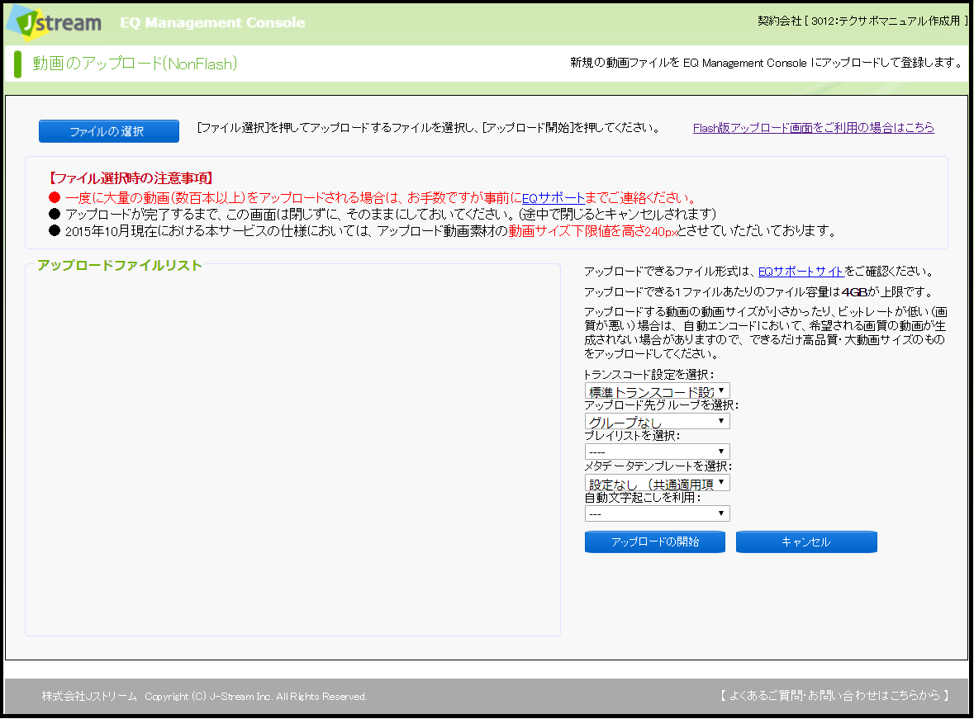This screenshot has width=974, height=719.
Task: Click the アップロードファイルリスト heading
Action: click(x=119, y=265)
